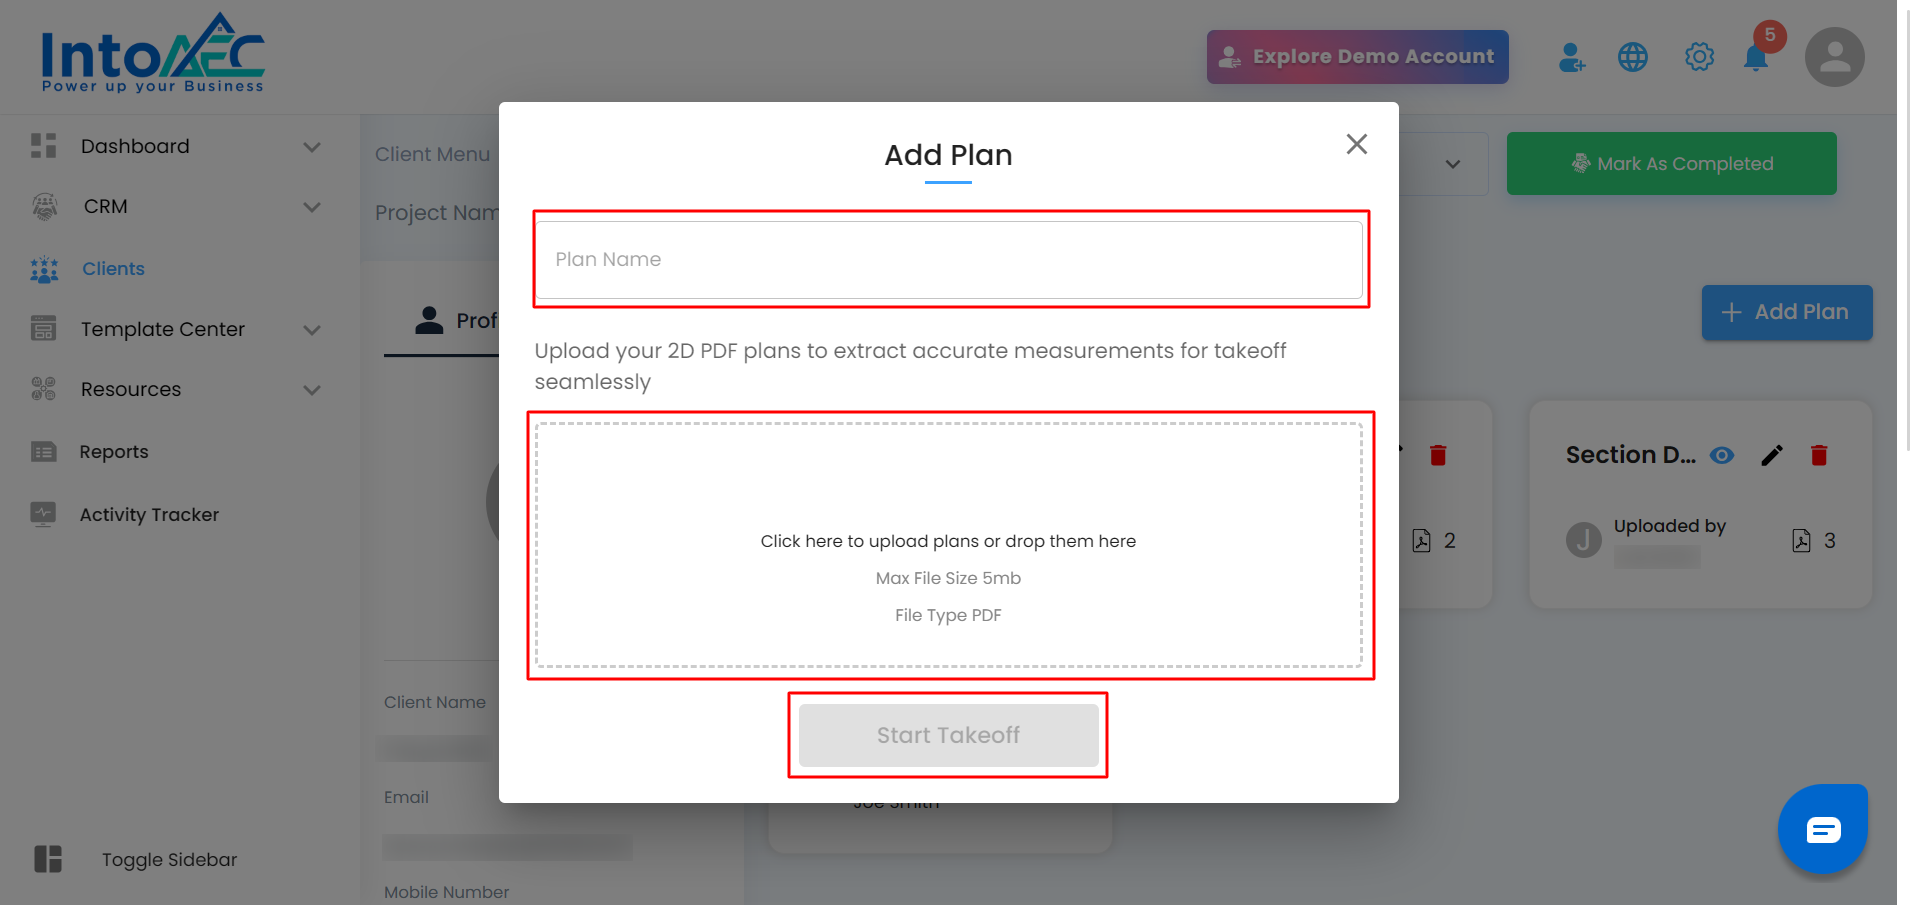The height and width of the screenshot is (905, 1920).
Task: Expand the CRM menu chevron
Action: [312, 207]
